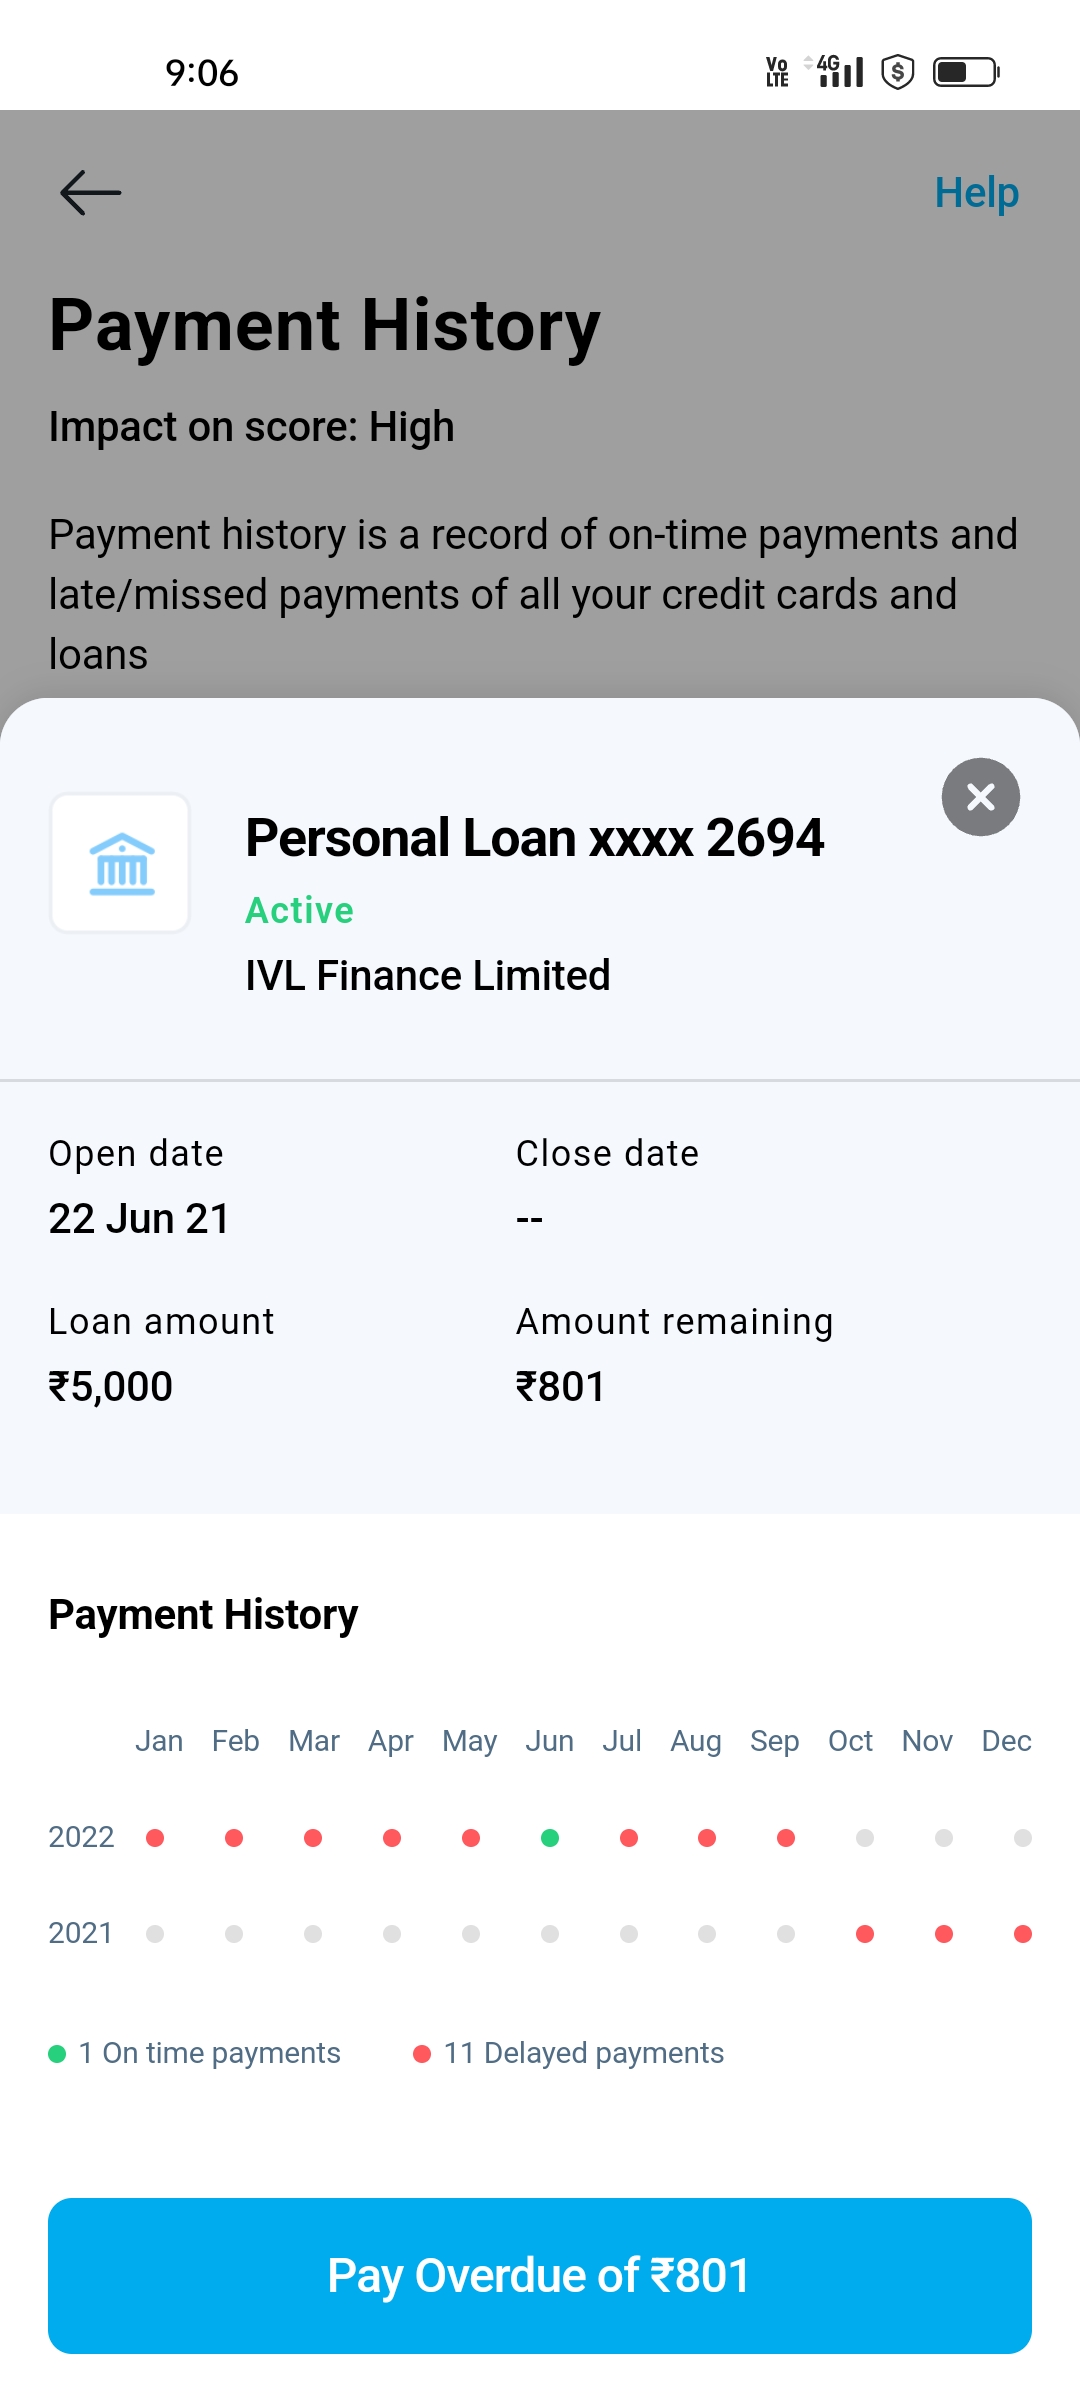This screenshot has width=1080, height=2400.
Task: Tap the Personal Loan xxxx 2694 title
Action: [x=535, y=838]
